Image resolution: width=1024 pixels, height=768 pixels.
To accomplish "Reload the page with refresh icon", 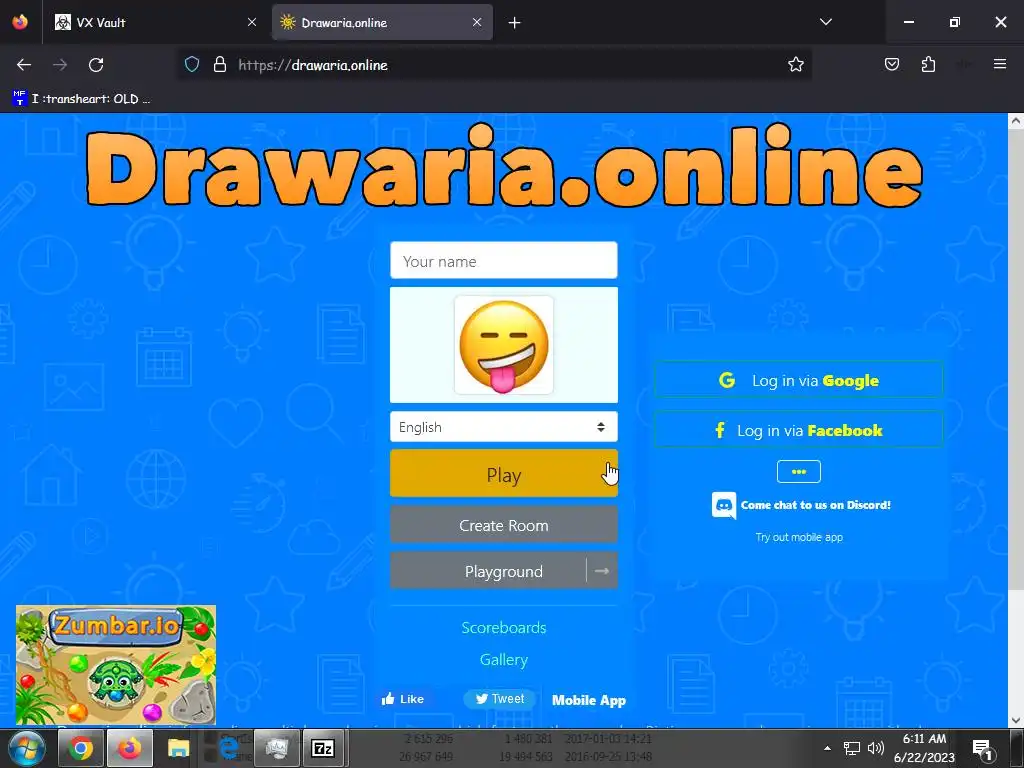I will (x=96, y=65).
